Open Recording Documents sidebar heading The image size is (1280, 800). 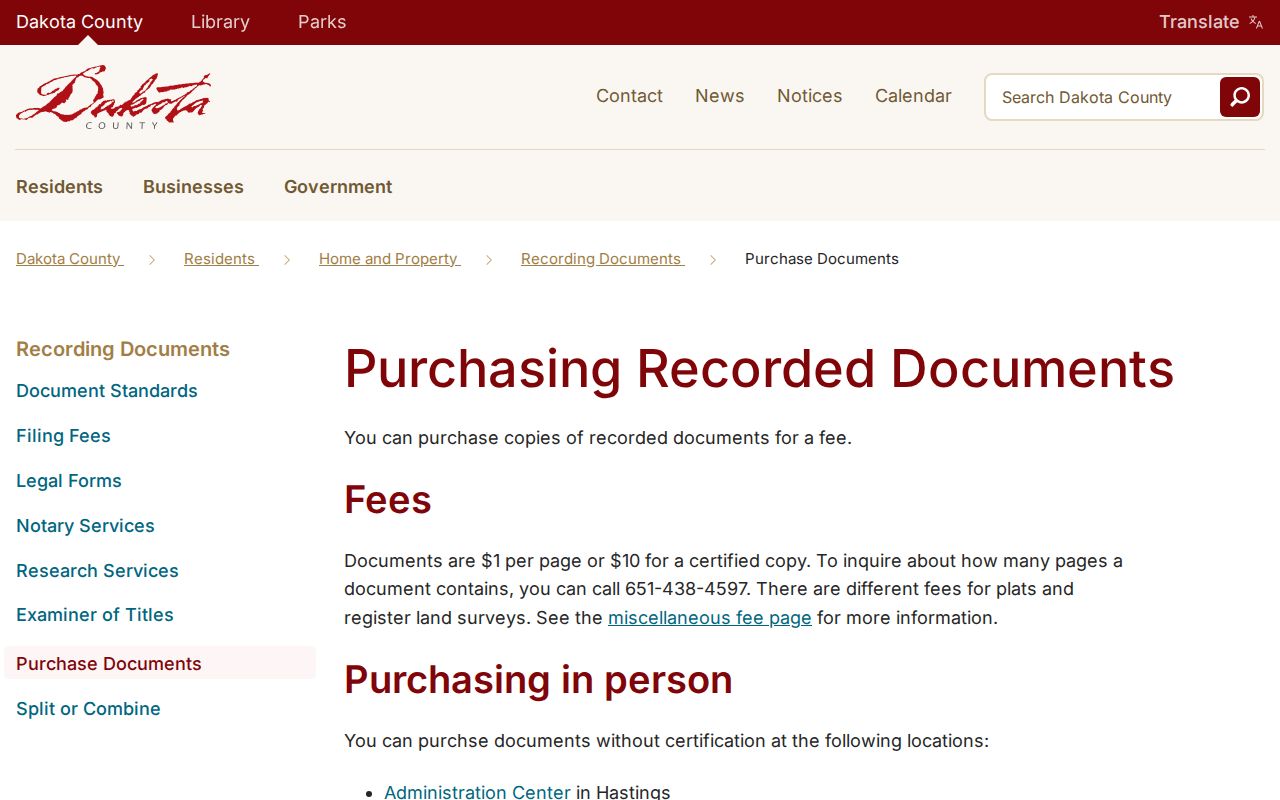point(123,349)
